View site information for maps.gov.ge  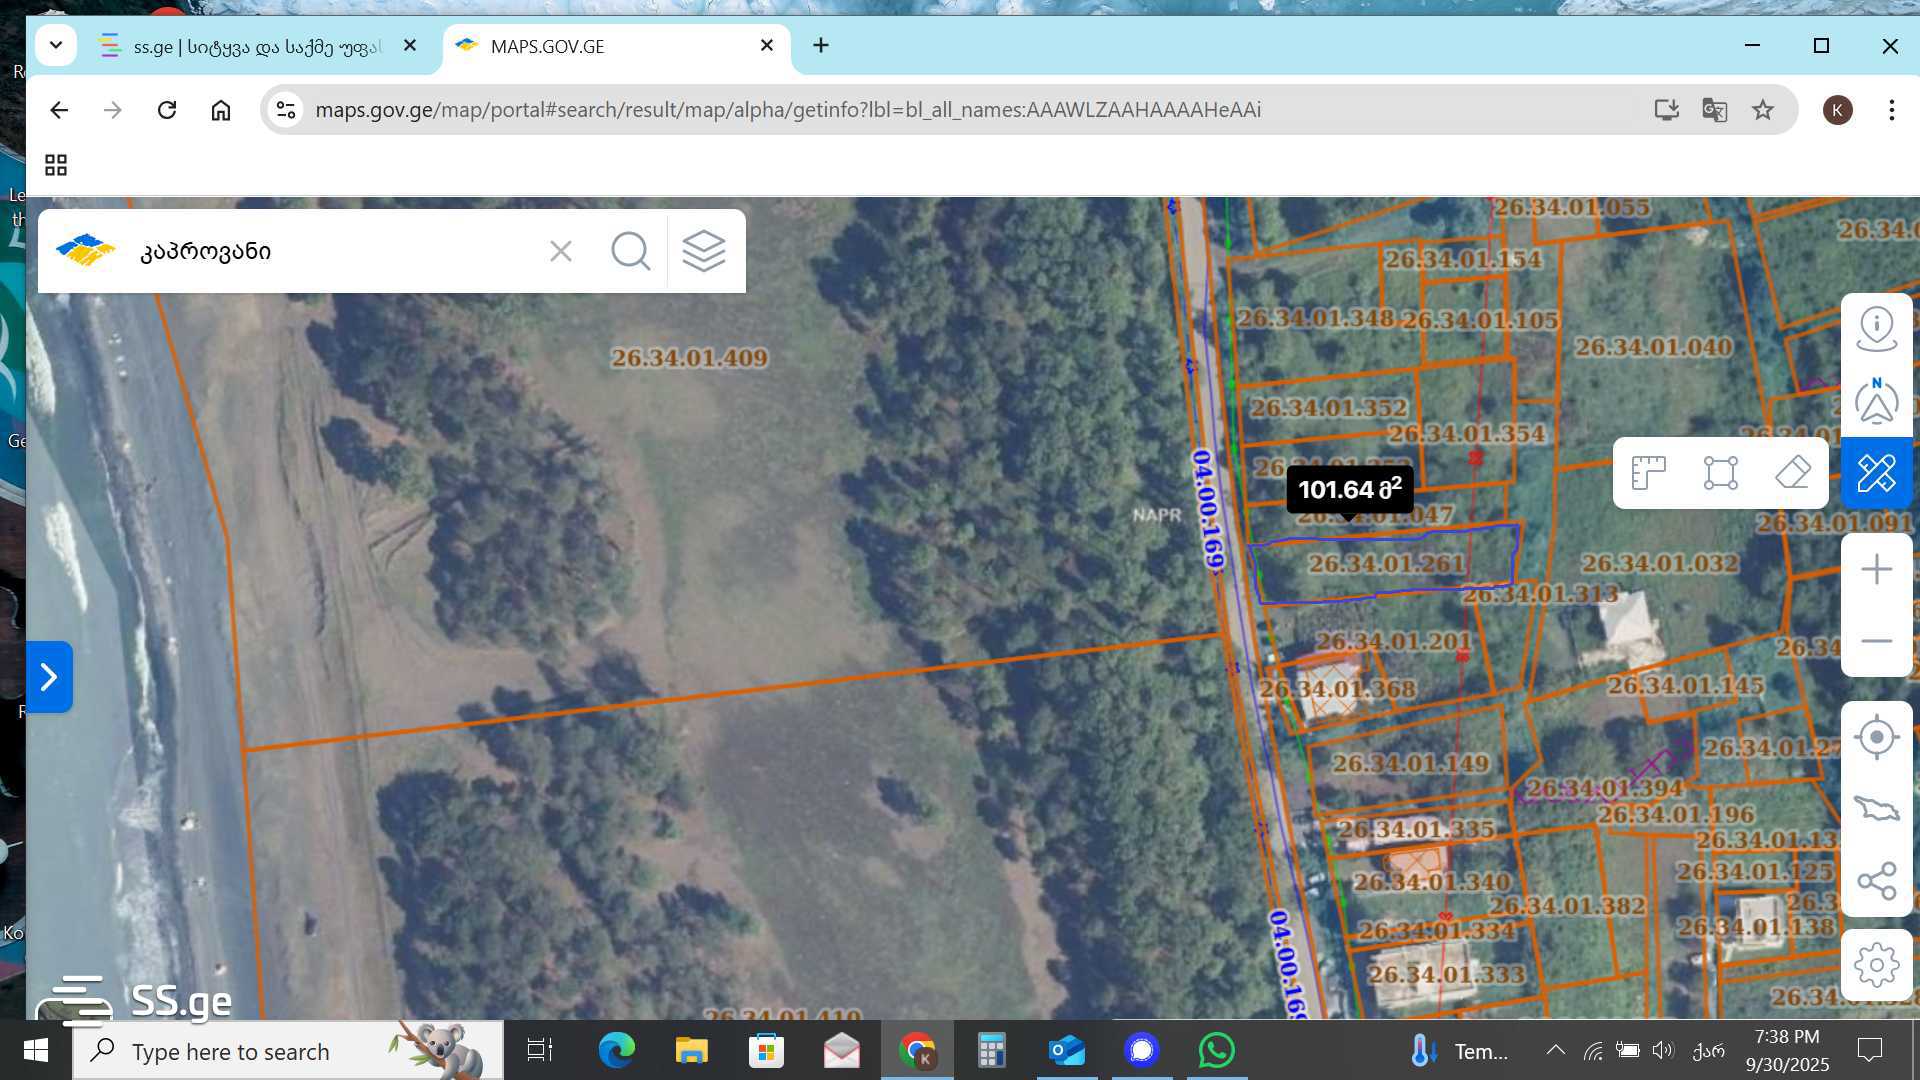click(286, 110)
